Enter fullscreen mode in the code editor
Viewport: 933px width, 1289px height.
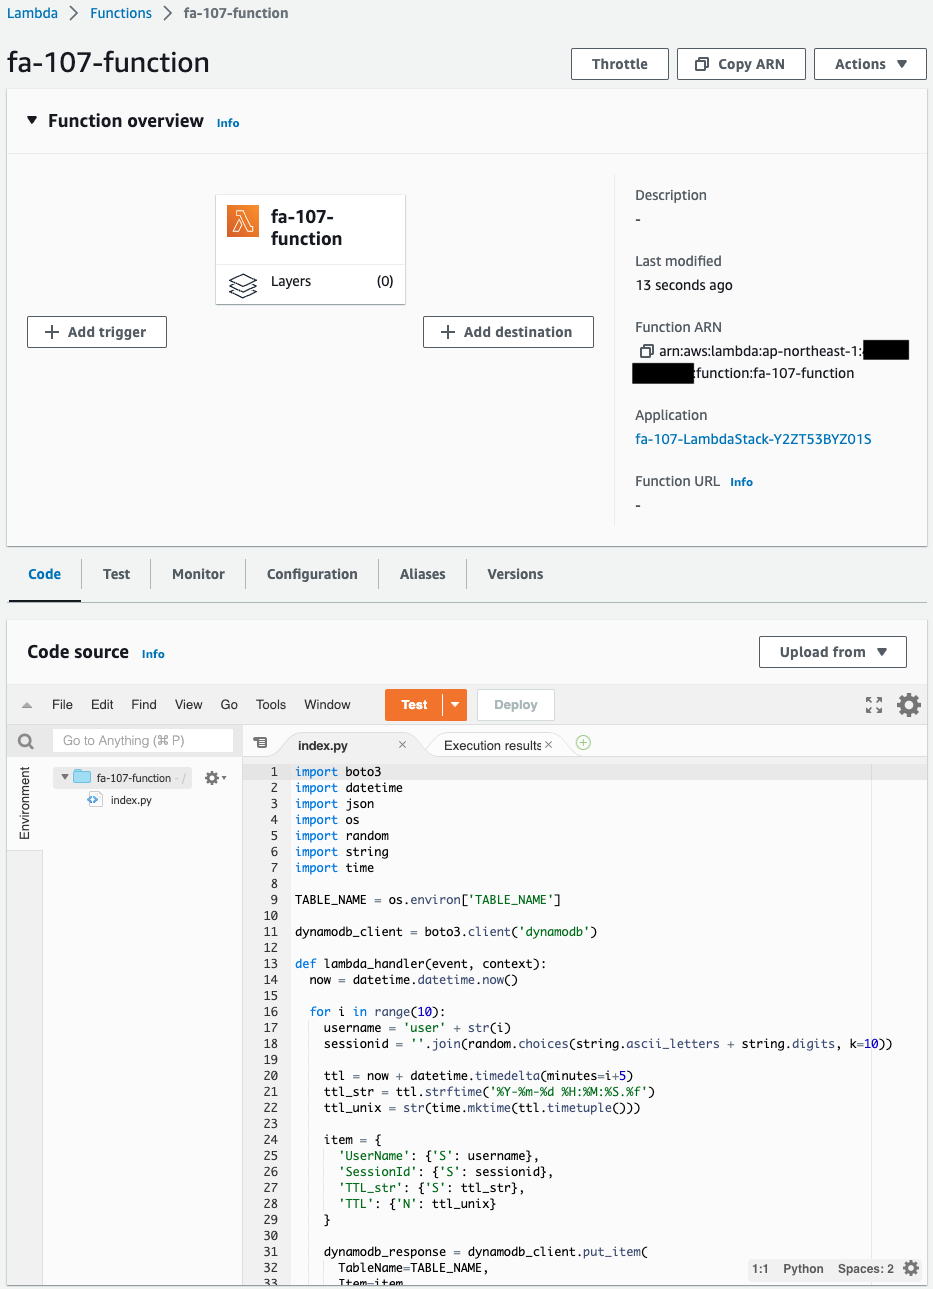(x=874, y=705)
